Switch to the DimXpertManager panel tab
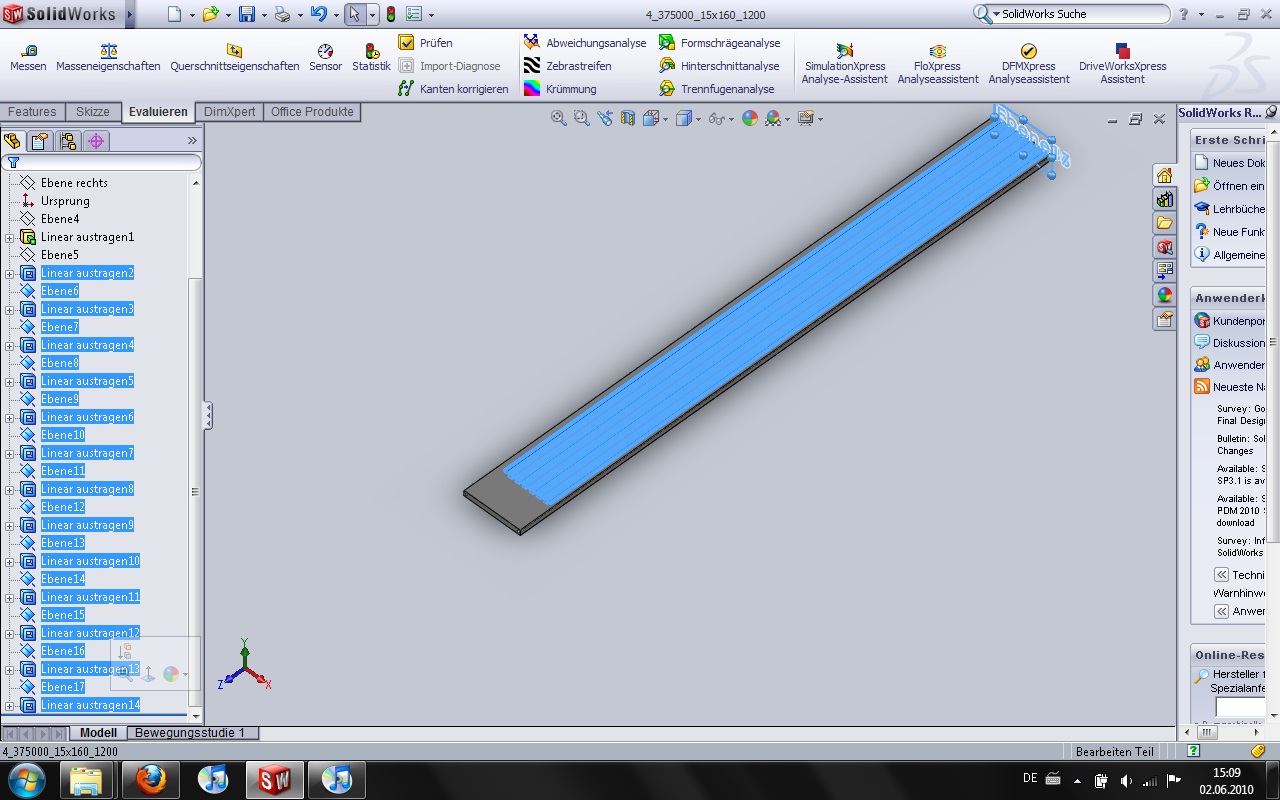The width and height of the screenshot is (1280, 800). pyautogui.click(x=96, y=141)
